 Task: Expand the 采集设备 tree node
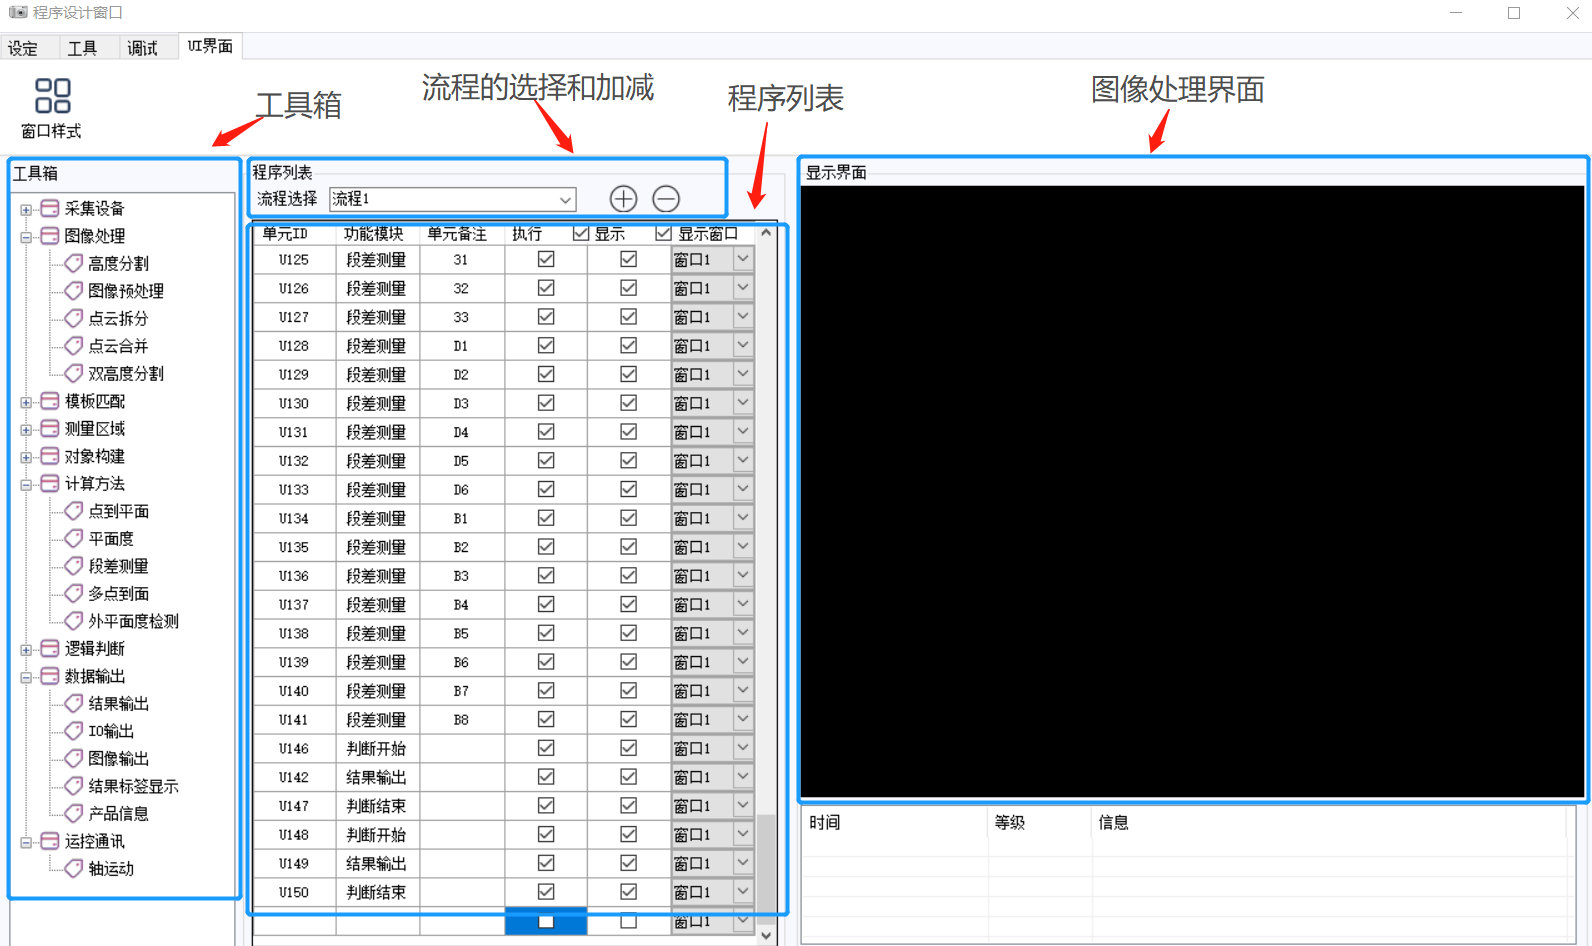26,209
